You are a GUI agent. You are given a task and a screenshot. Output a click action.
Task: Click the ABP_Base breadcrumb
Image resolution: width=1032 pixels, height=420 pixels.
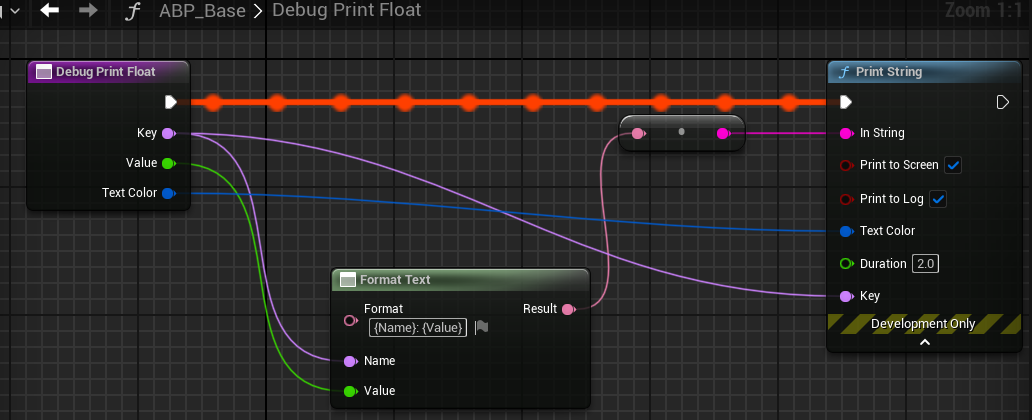201,11
